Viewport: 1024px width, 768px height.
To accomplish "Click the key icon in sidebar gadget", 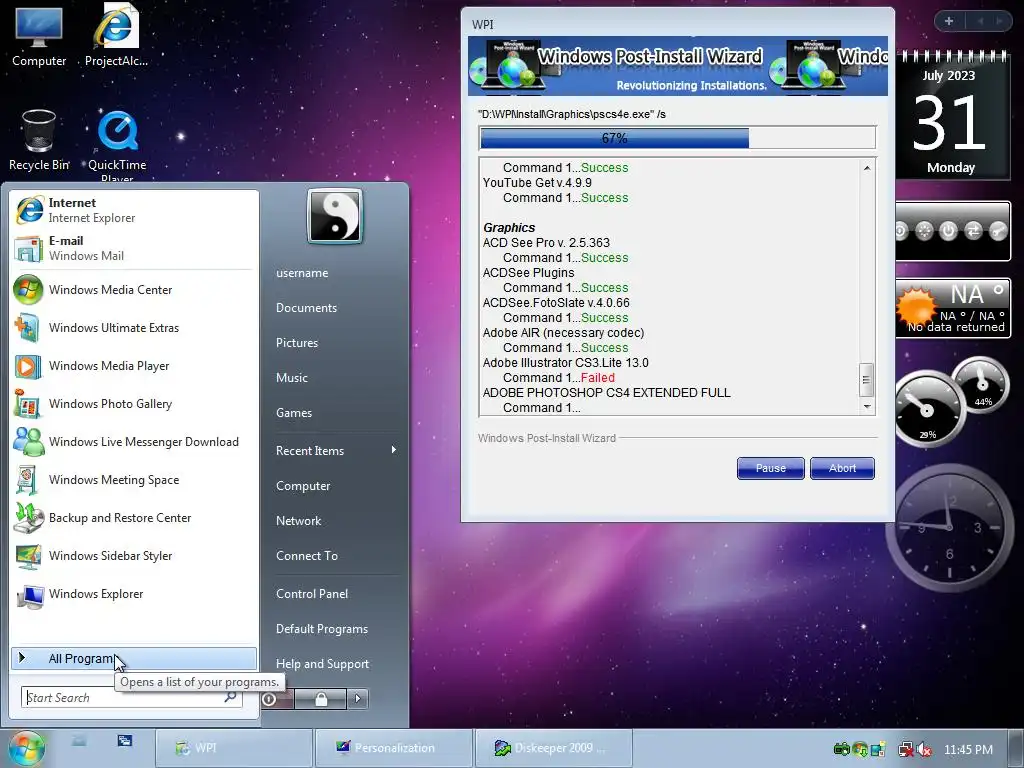I will (998, 231).
